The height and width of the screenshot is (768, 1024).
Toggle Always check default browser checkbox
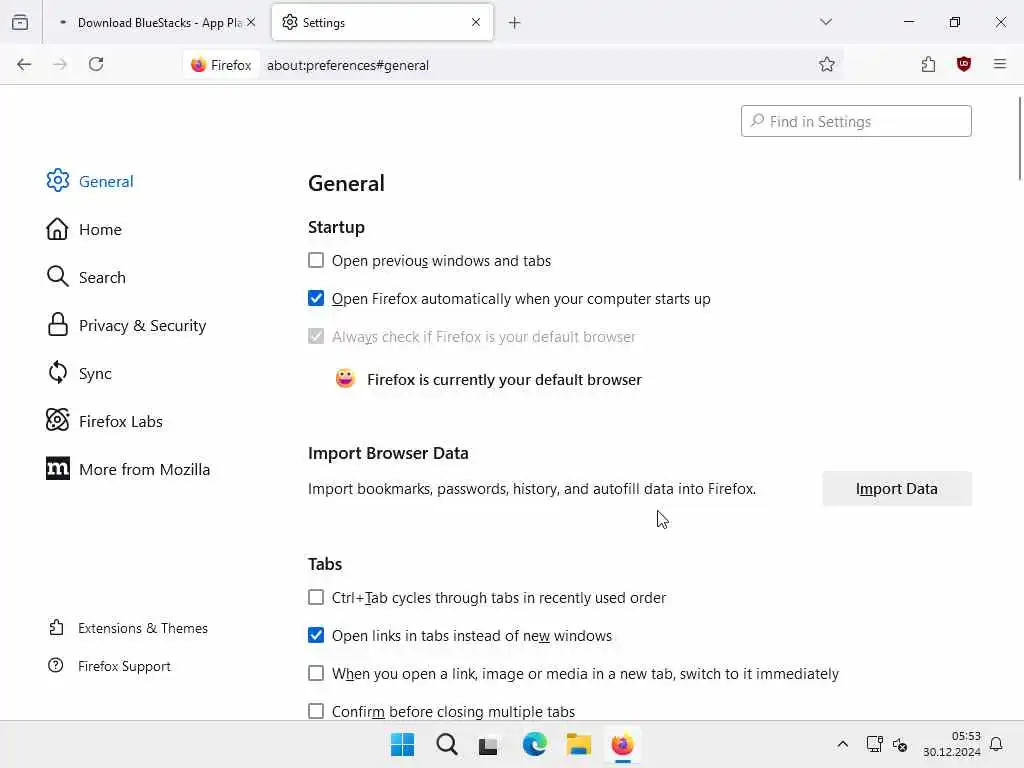coord(316,336)
